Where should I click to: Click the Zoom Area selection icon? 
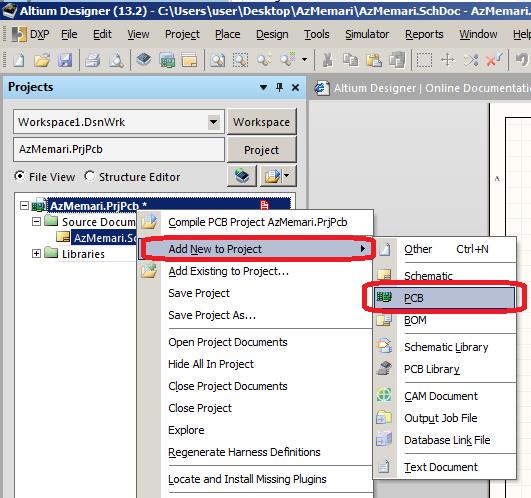click(240, 60)
